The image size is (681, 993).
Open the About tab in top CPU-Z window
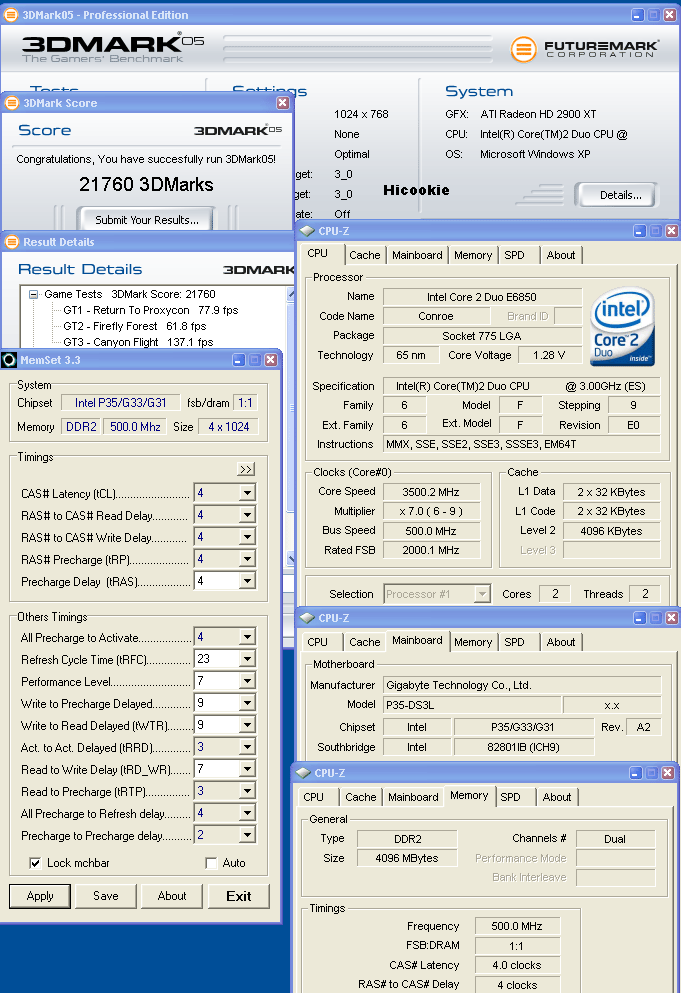tap(561, 255)
